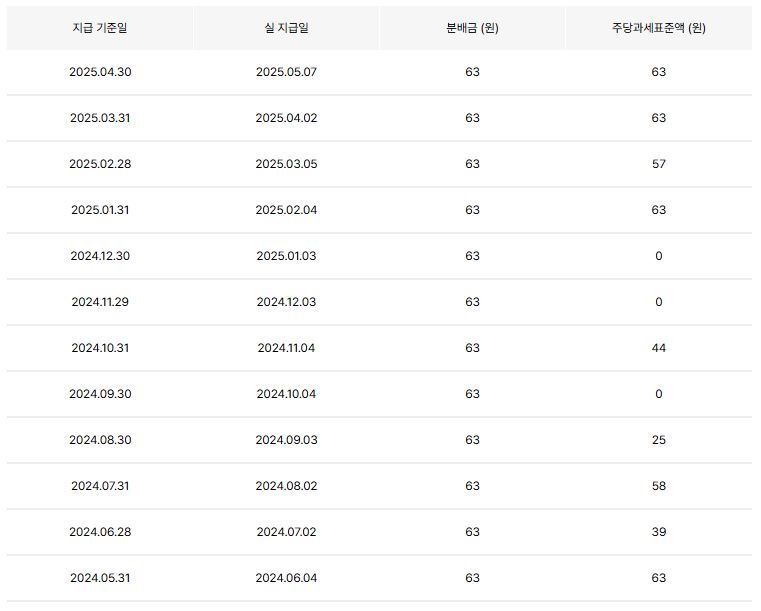The width and height of the screenshot is (761, 611).
Task: Select the 2024.09.30 record date cell
Action: point(100,394)
